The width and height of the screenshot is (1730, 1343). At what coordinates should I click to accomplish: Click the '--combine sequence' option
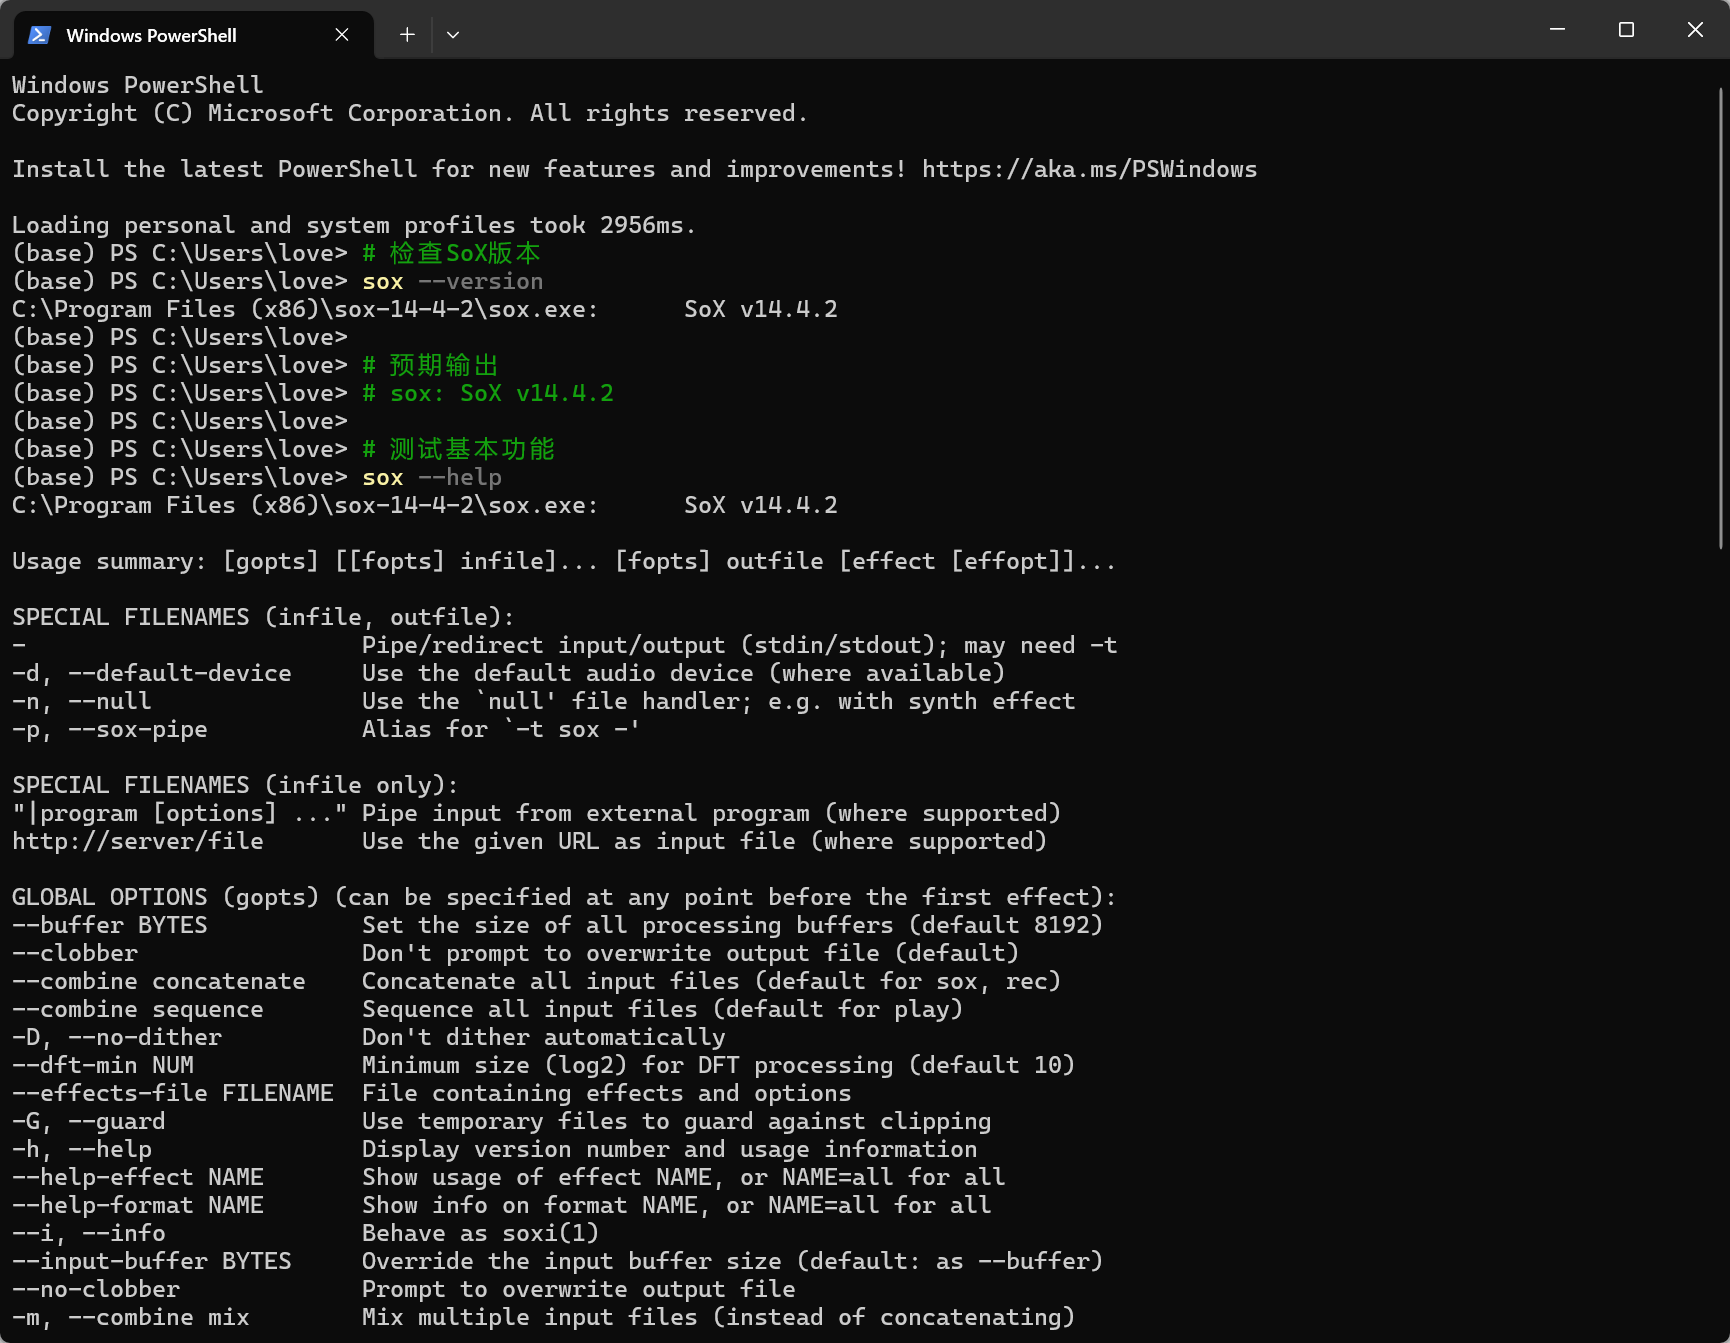(138, 1009)
